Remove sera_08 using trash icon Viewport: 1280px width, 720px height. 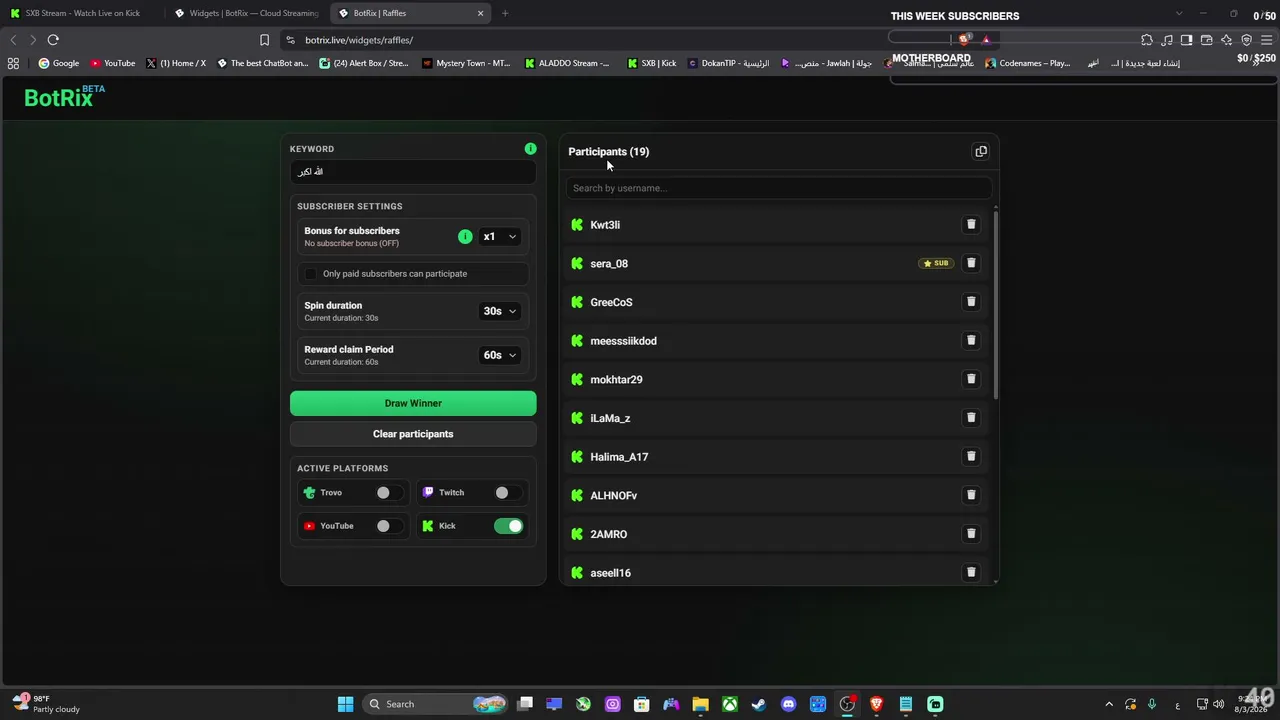(x=971, y=263)
